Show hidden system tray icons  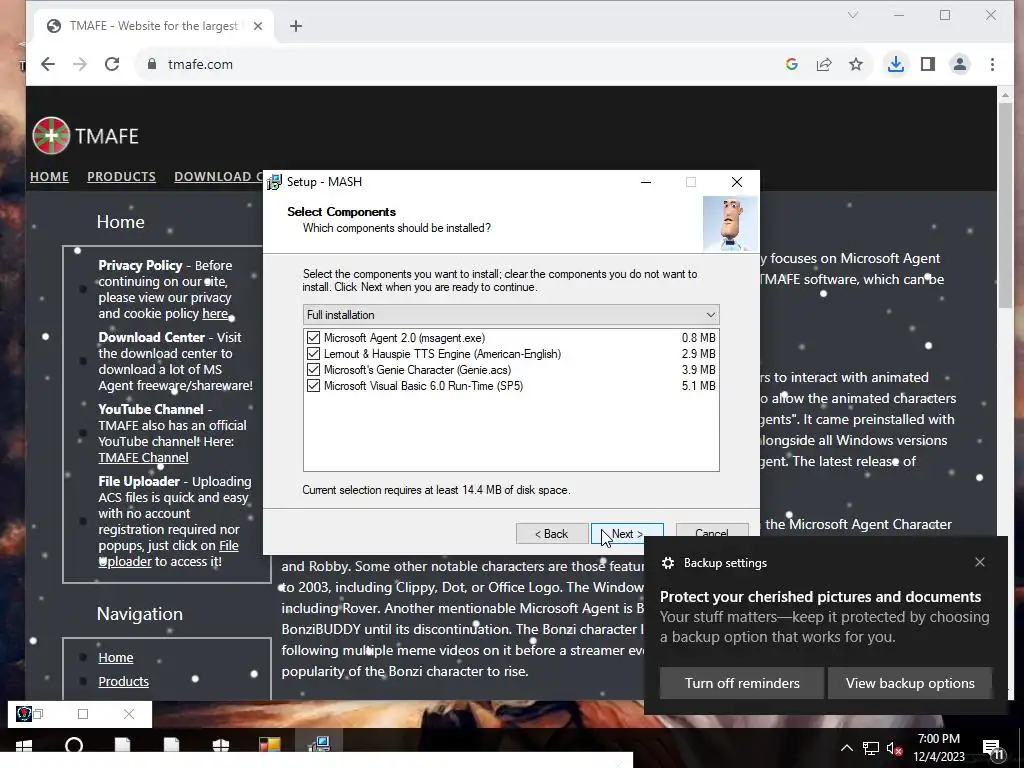click(846, 748)
